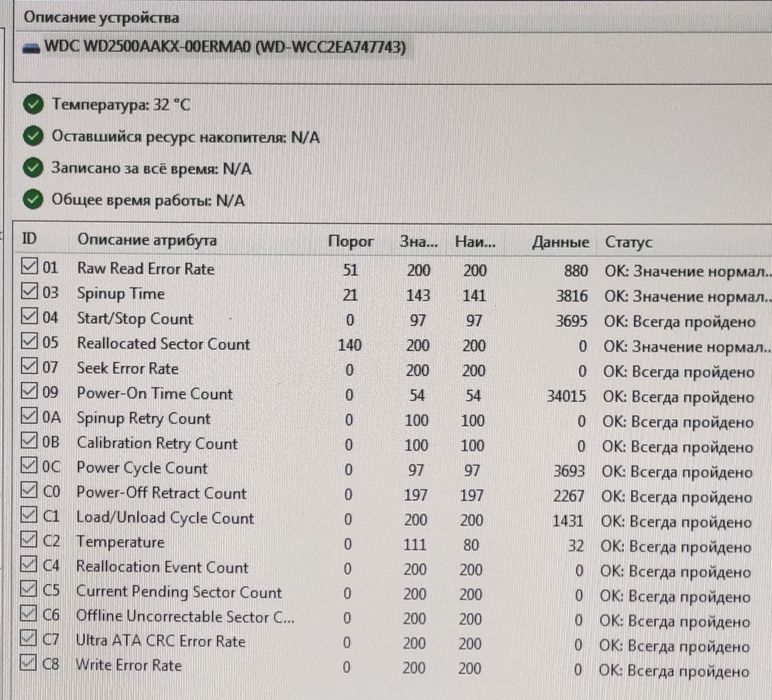This screenshot has width=772, height=700.
Task: Toggle checkbox for C0 Power-Off Retract Count
Action: 29,490
